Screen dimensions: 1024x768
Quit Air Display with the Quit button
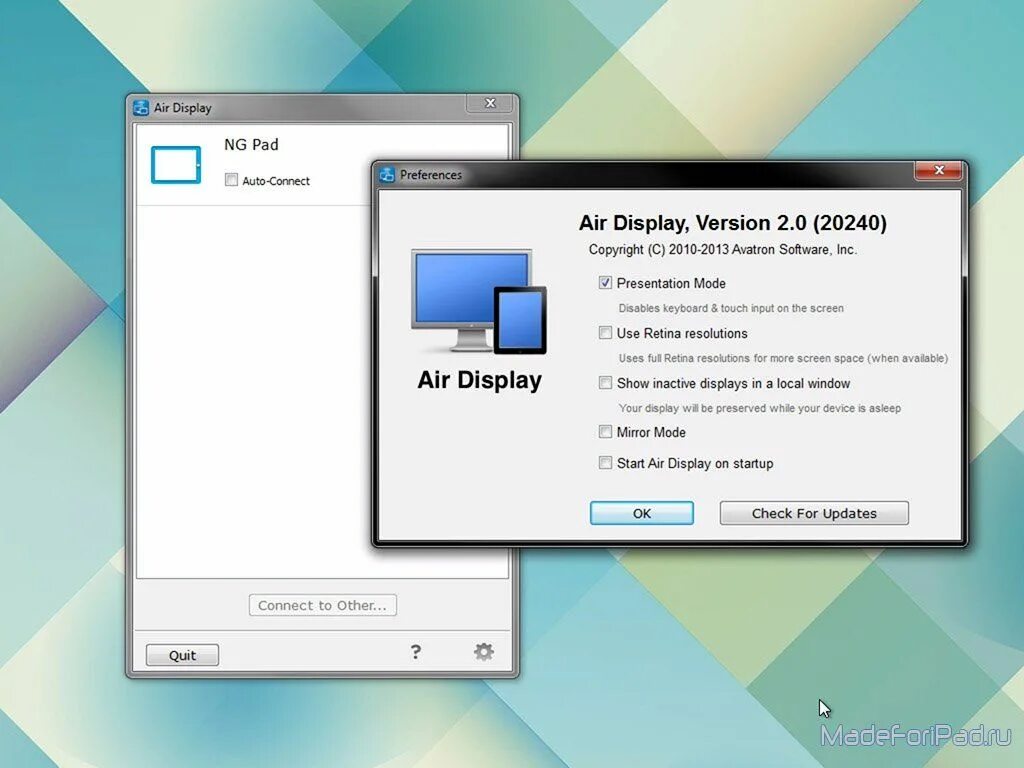coord(182,655)
